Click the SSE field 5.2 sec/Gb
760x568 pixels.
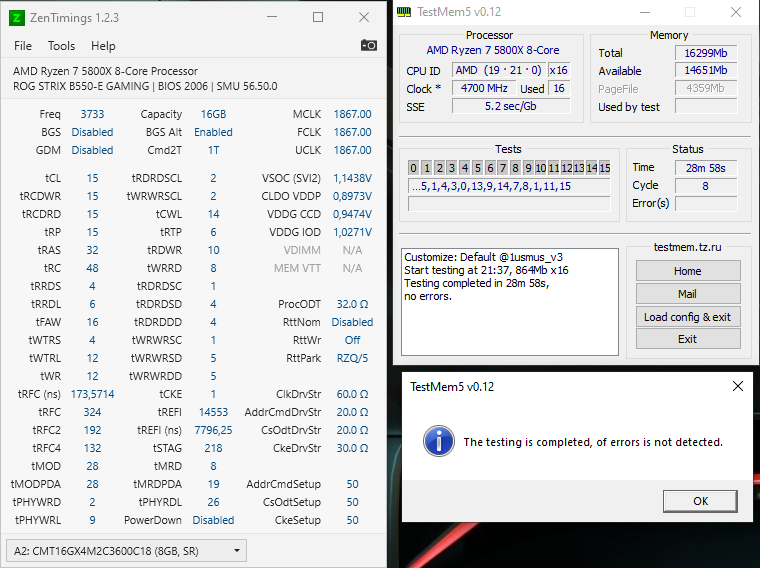click(511, 106)
